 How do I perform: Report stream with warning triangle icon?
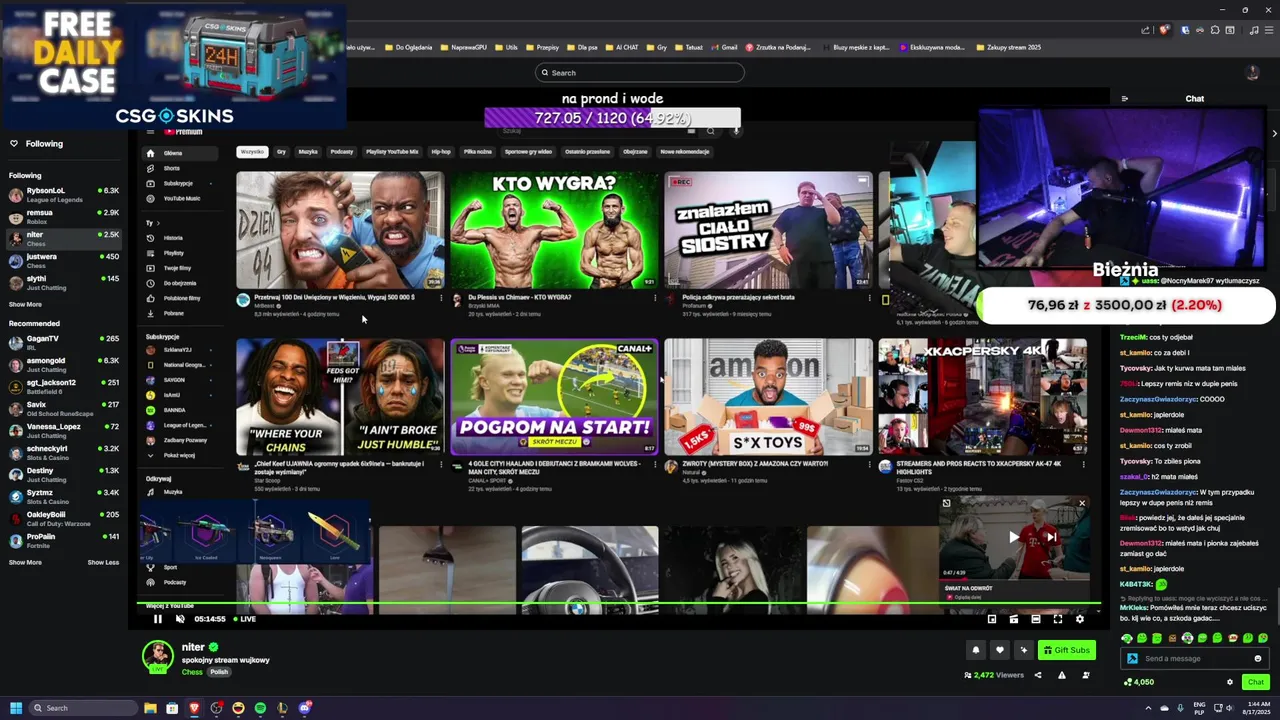pos(1062,676)
